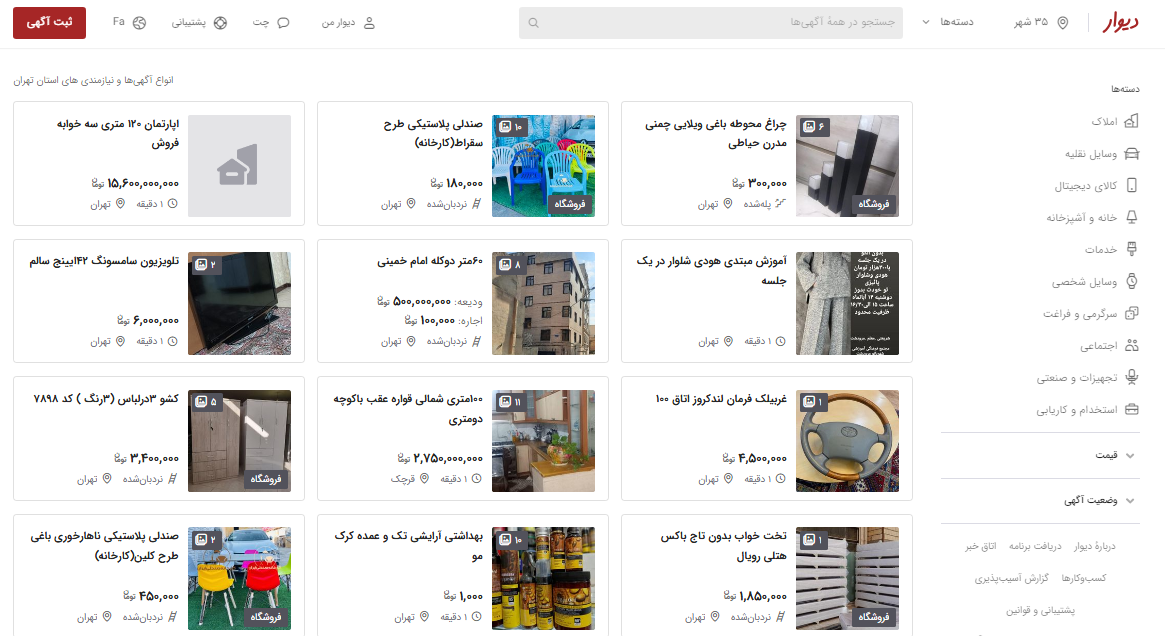
Task: Click the yellow and red chairs thumbnail
Action: [x=239, y=579]
